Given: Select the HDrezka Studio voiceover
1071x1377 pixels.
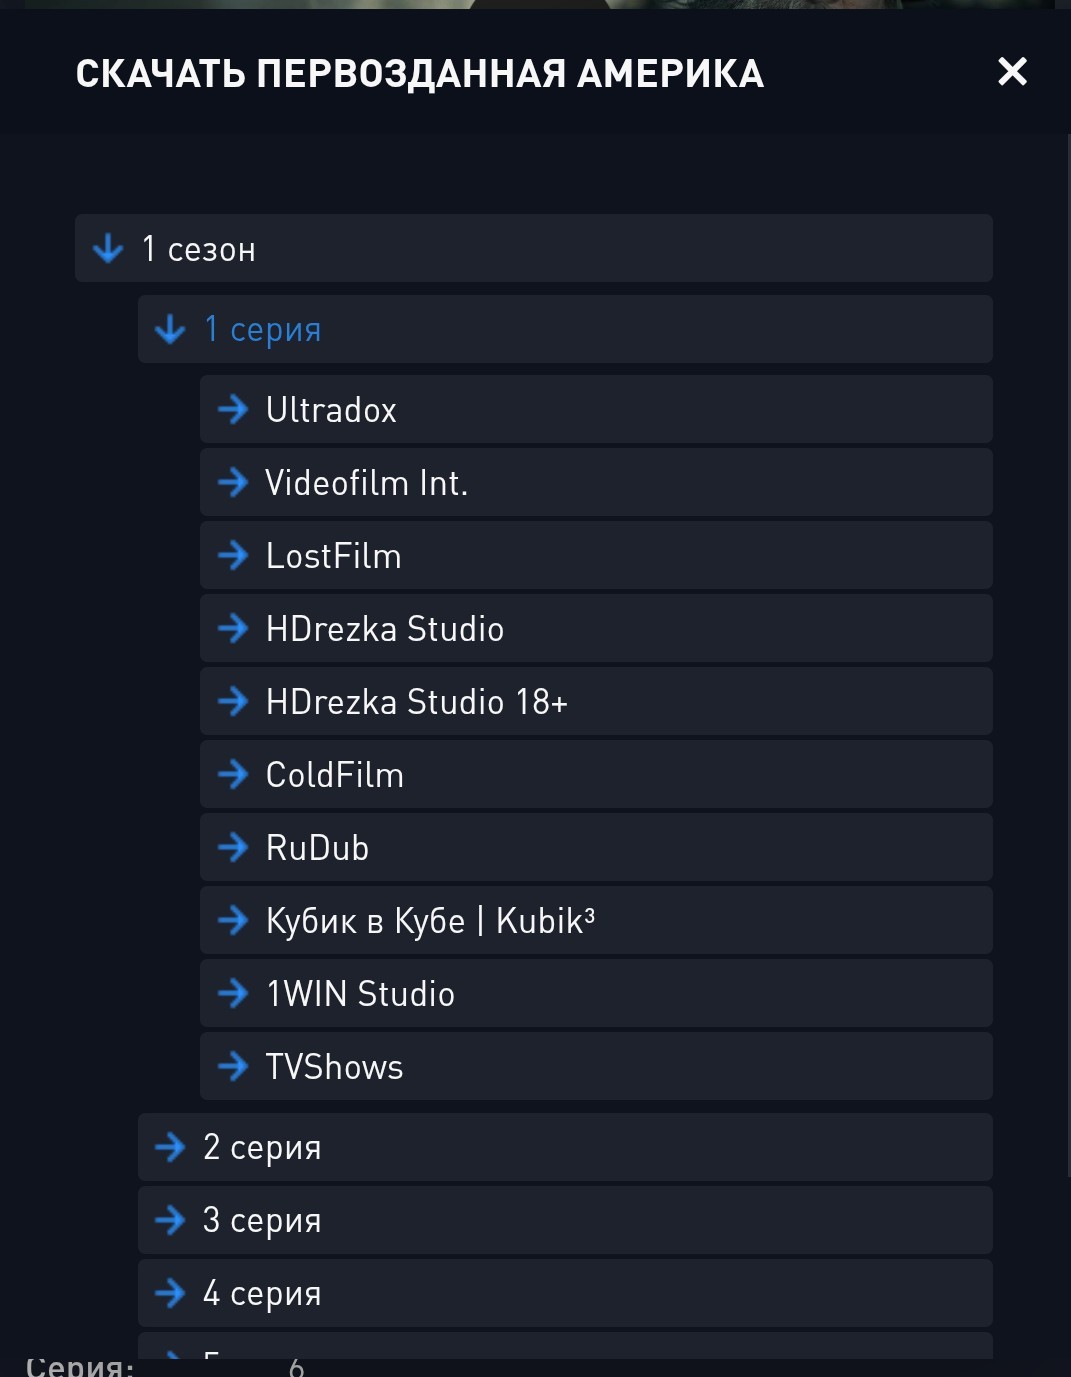Looking at the screenshot, I should pos(596,628).
